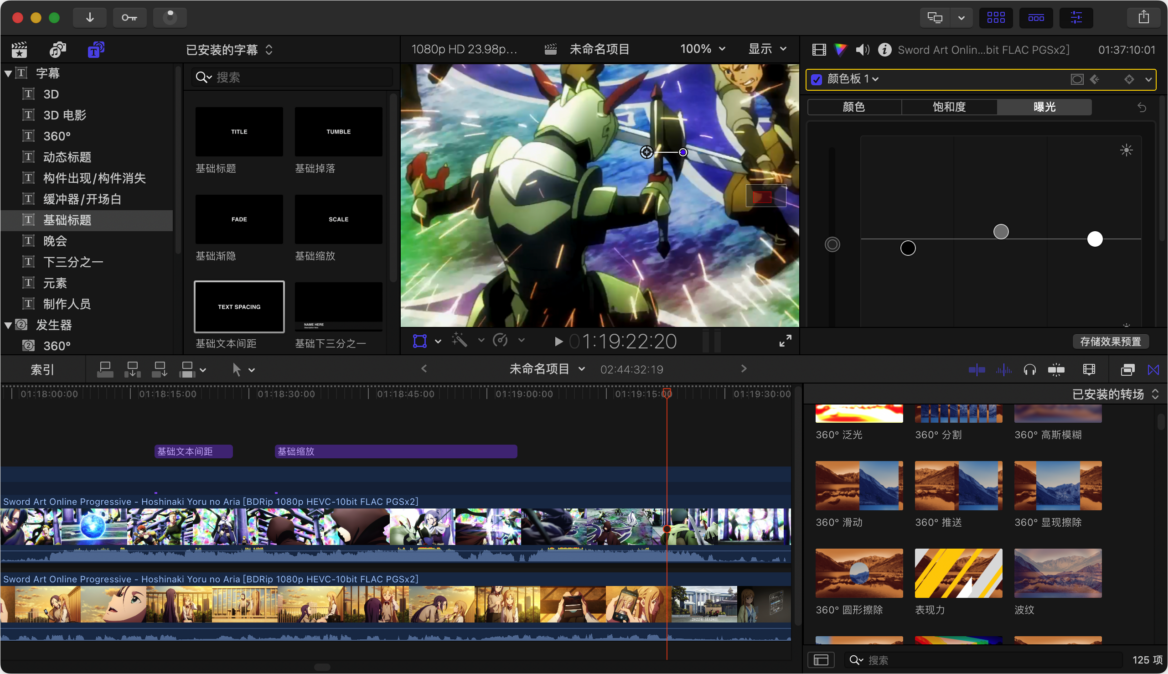Click the share export icon

[1143, 17]
